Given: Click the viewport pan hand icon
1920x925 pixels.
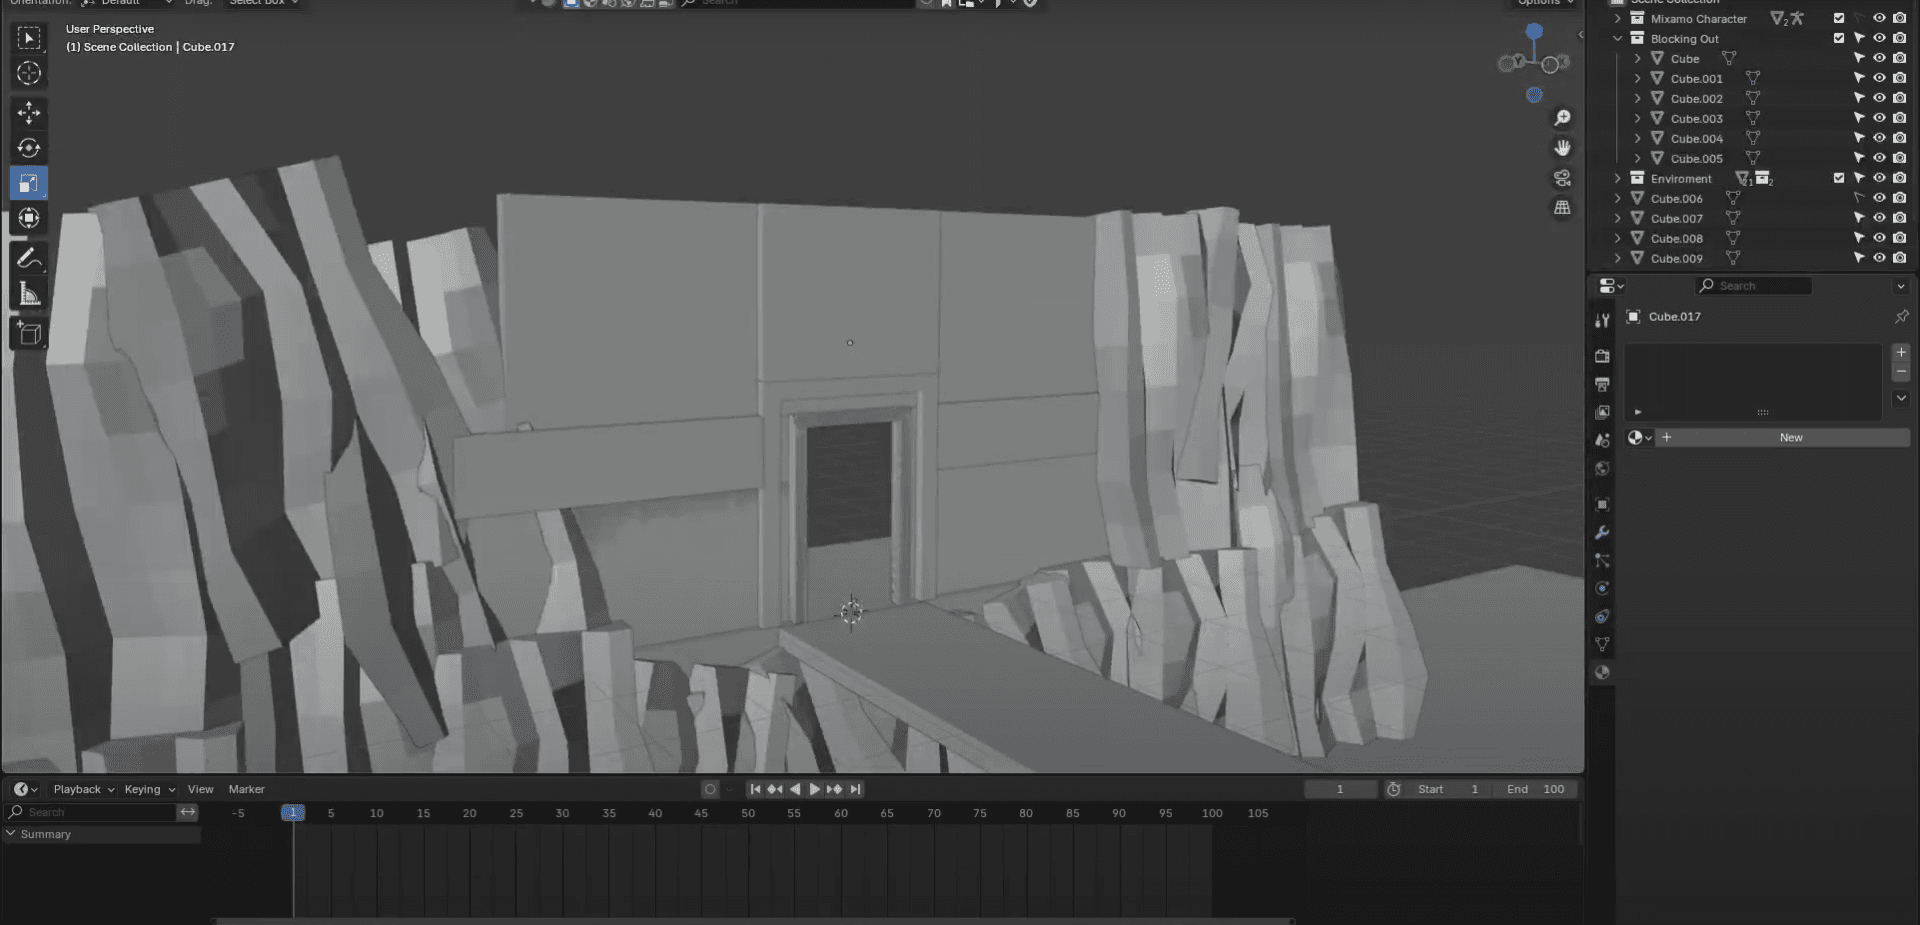Looking at the screenshot, I should (x=1562, y=148).
